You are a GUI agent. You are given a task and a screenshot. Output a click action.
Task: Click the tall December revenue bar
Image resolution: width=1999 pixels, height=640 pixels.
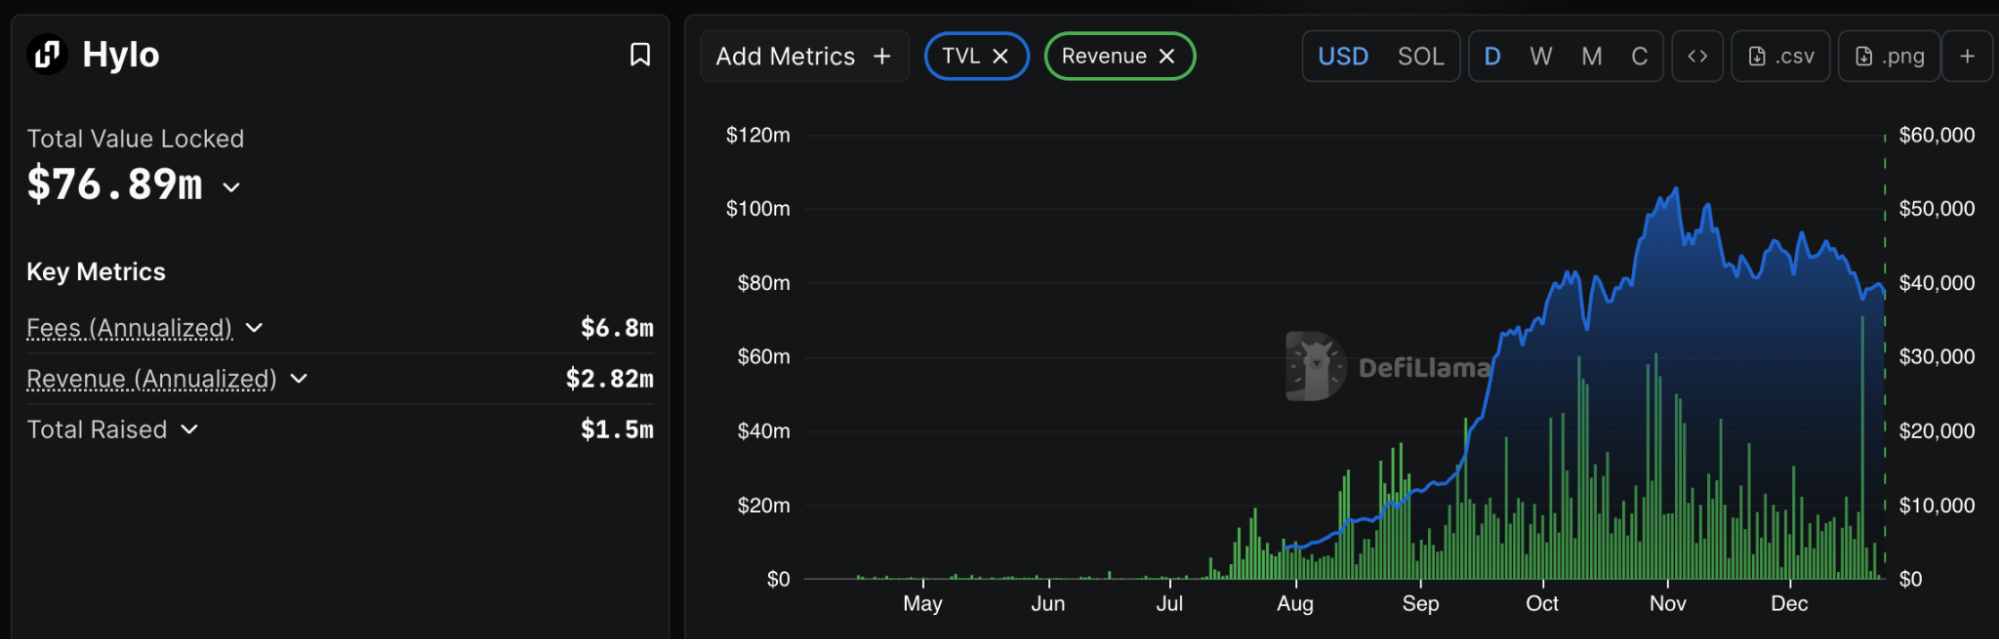click(x=1862, y=450)
